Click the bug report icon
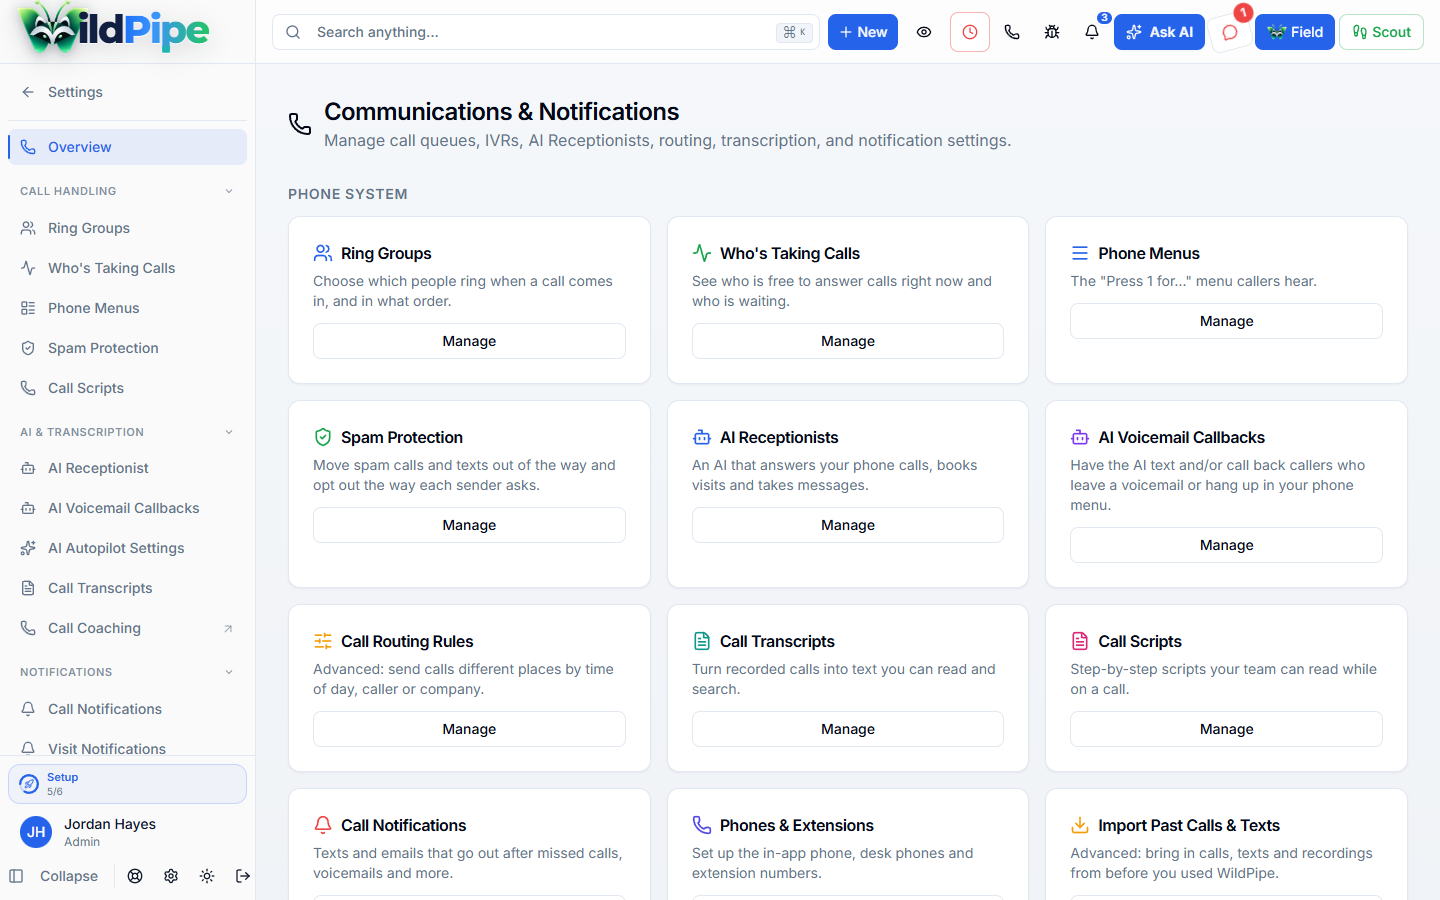Viewport: 1440px width, 900px height. (x=1052, y=32)
